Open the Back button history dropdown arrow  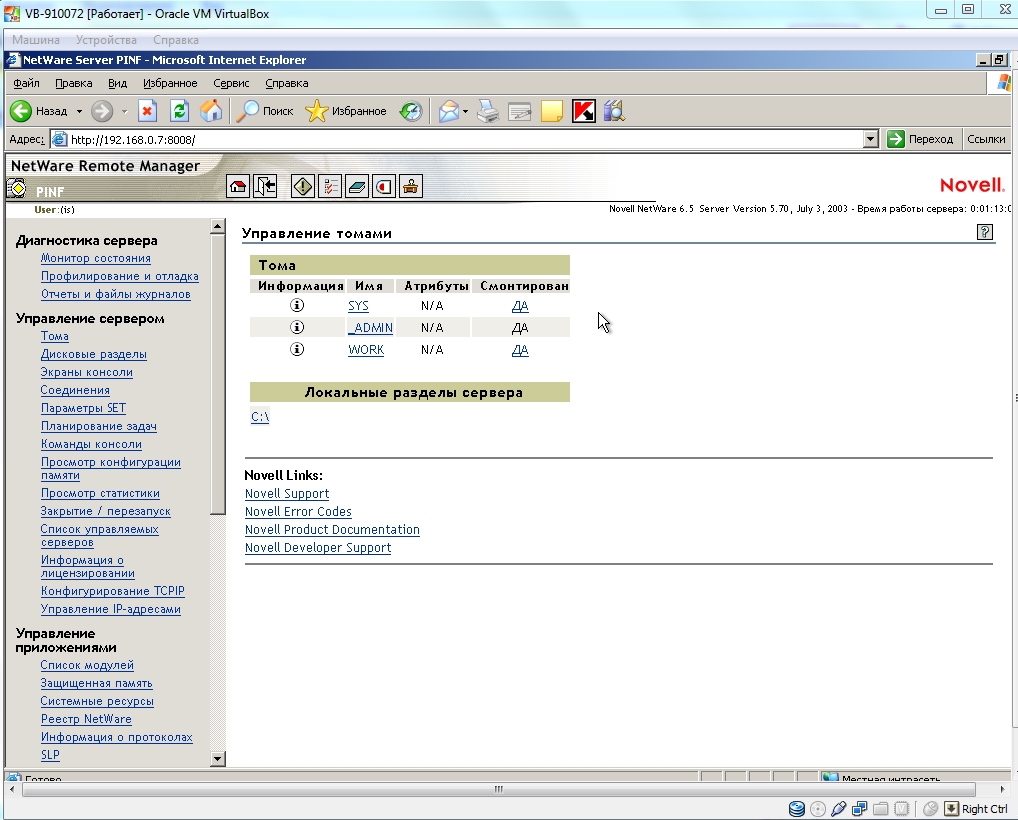[79, 112]
